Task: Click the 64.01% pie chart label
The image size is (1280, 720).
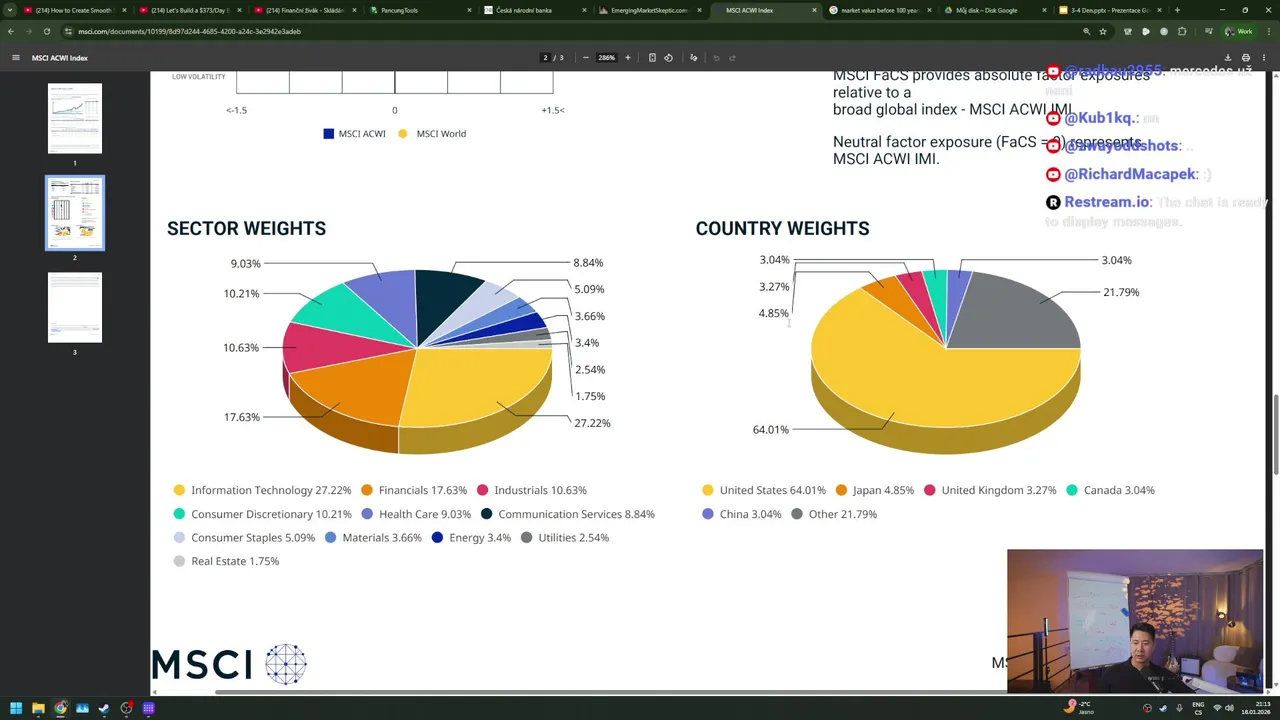Action: (770, 430)
